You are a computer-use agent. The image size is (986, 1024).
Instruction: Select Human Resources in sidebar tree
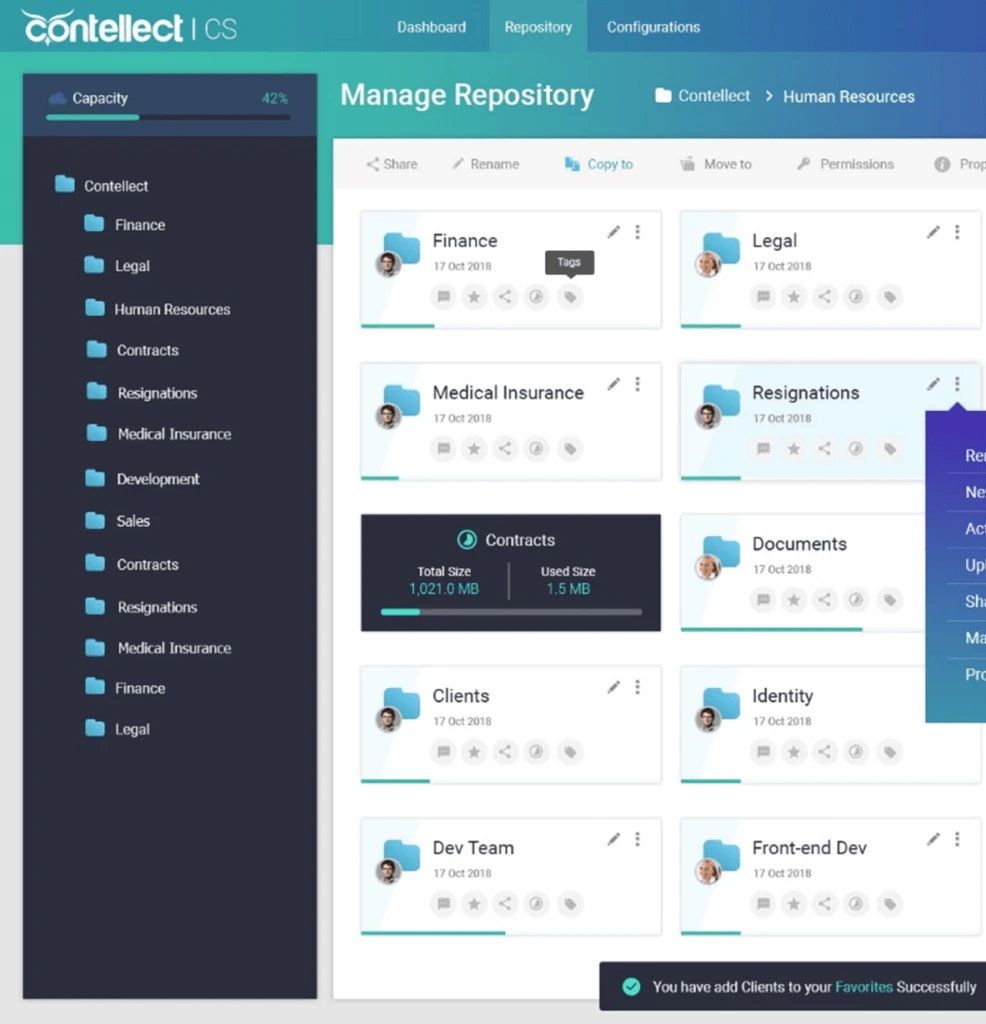pyautogui.click(x=158, y=309)
